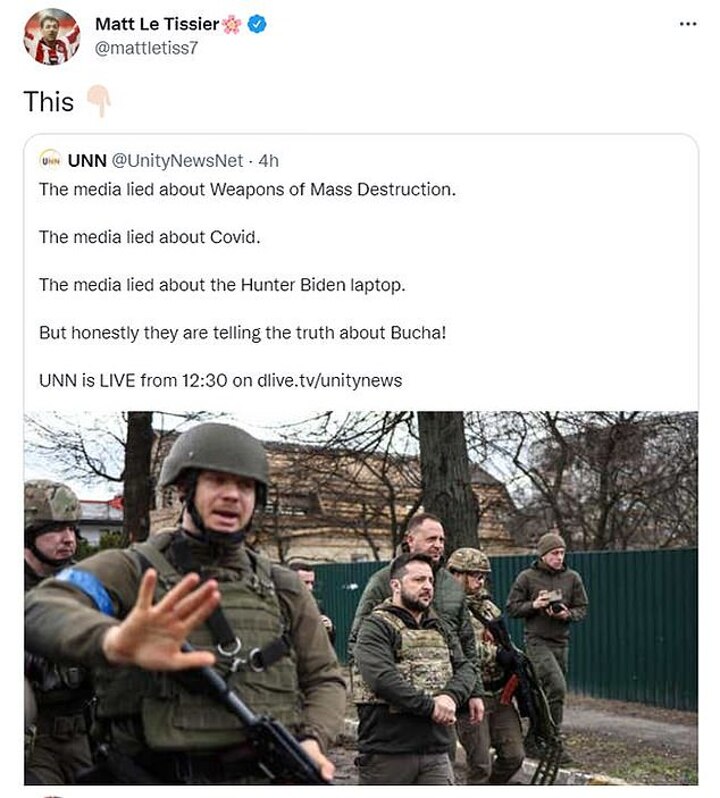
Task: Click the Weapons of Mass Destruction sentence
Action: [247, 189]
